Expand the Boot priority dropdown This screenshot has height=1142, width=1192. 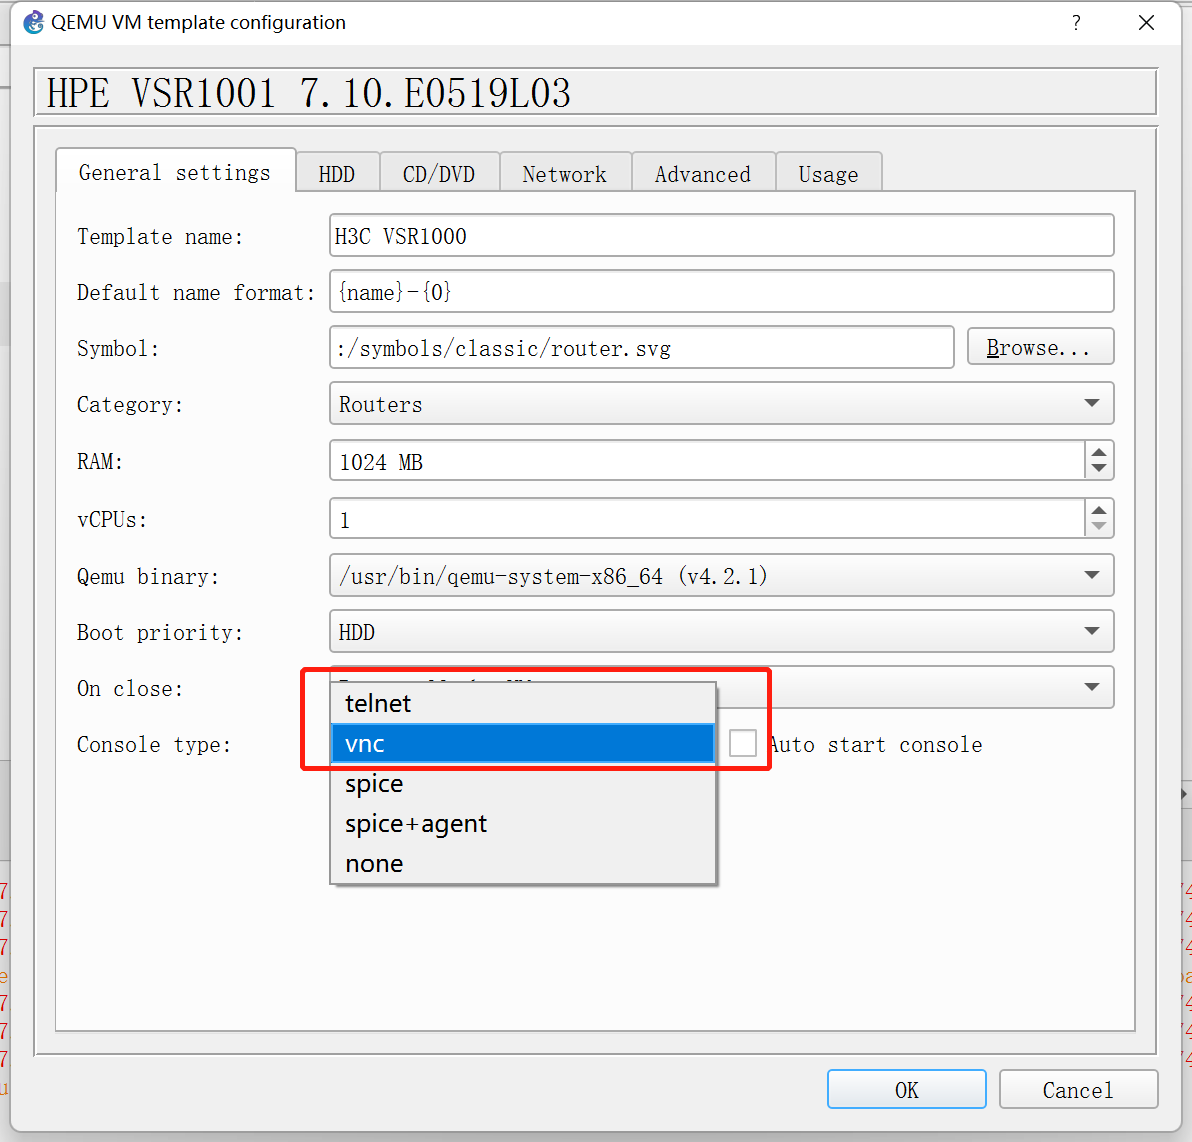coord(721,631)
